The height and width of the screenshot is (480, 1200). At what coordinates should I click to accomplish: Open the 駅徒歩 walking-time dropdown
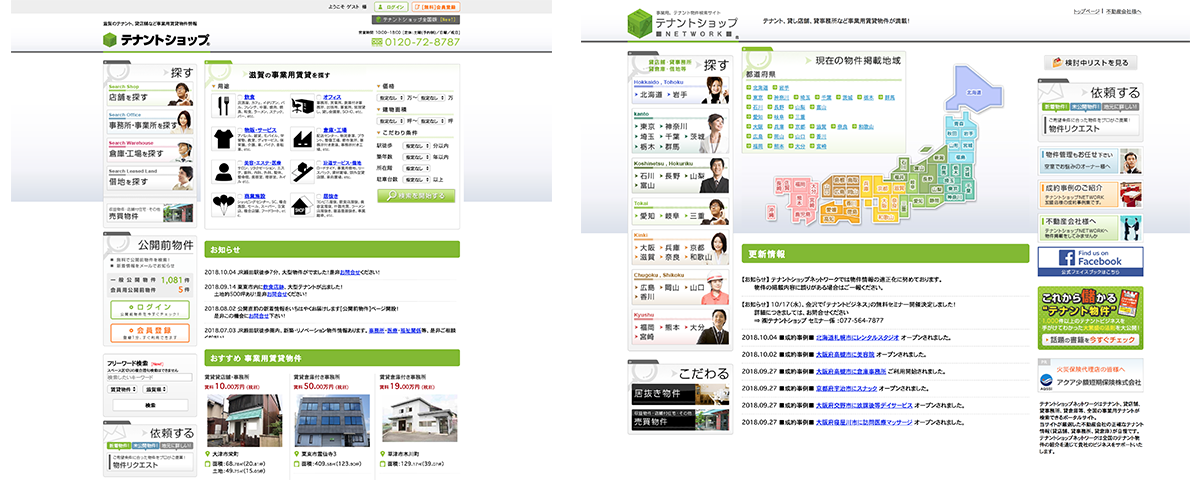(418, 146)
